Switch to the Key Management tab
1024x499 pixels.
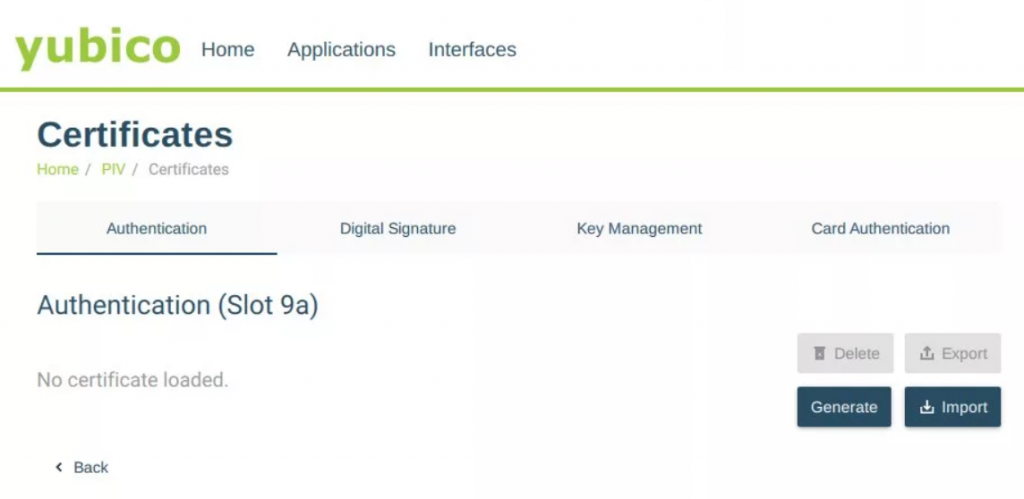[639, 229]
